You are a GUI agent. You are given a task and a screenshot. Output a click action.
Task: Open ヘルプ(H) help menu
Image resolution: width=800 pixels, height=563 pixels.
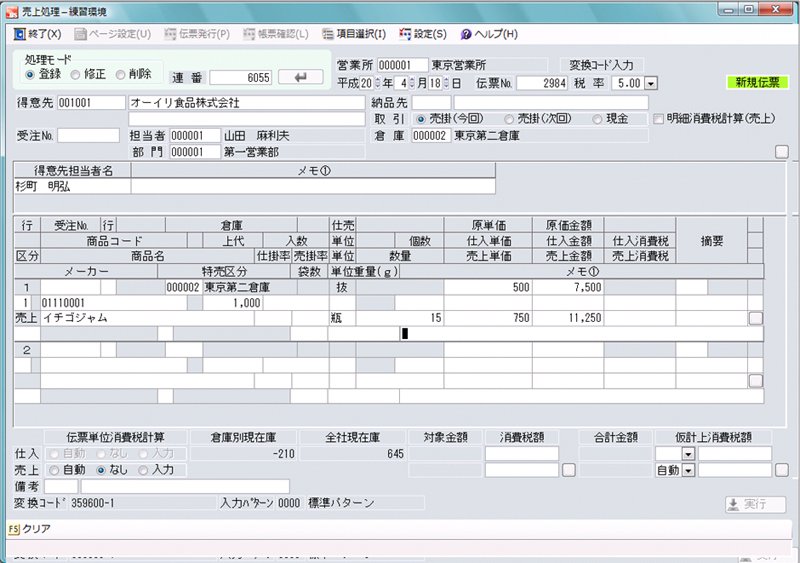[489, 34]
